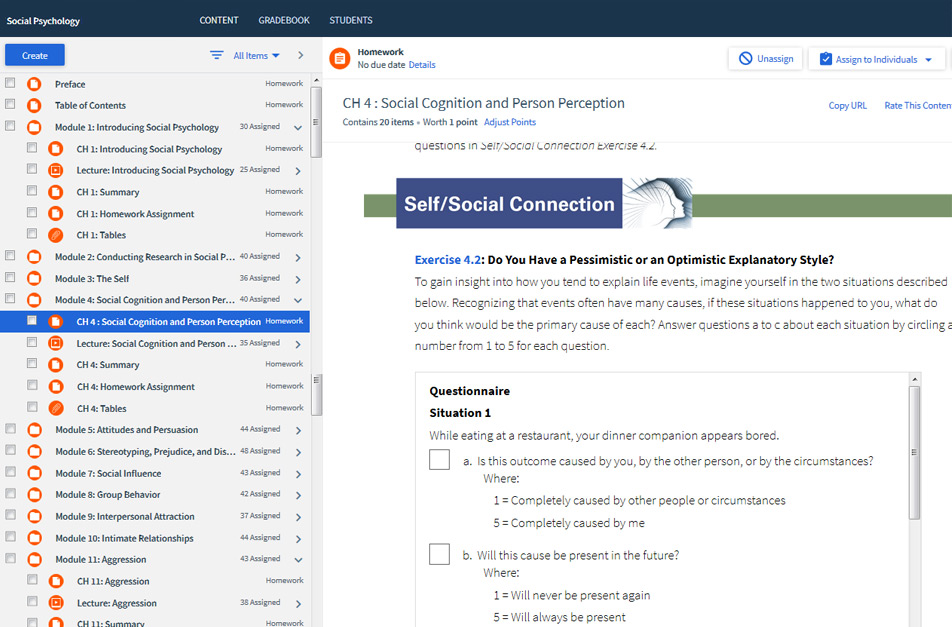
Task: Click the Unassign button
Action: click(x=766, y=58)
